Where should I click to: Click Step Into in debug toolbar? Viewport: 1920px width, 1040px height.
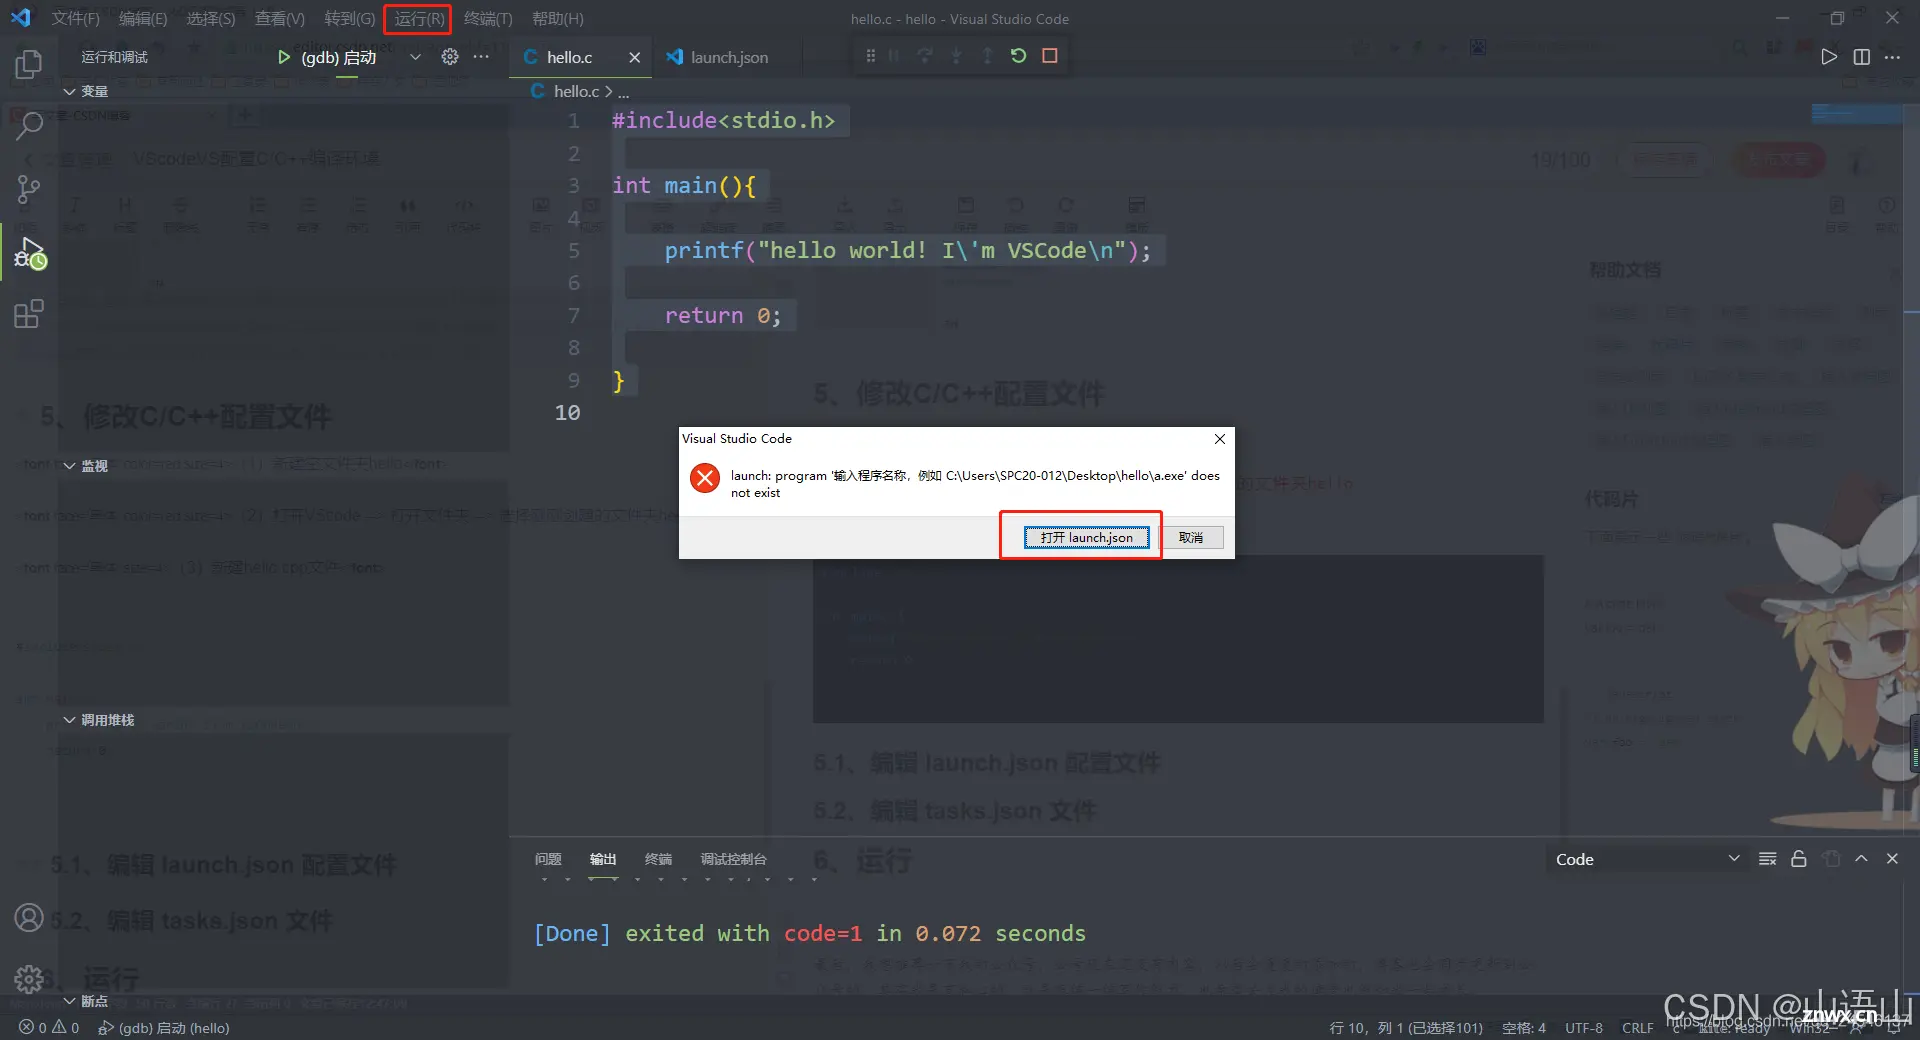click(x=956, y=56)
